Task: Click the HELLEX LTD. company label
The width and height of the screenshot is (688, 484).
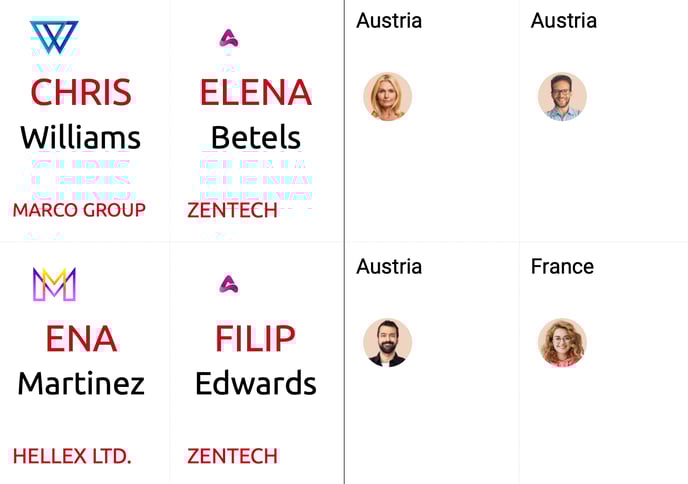Action: pyautogui.click(x=72, y=456)
